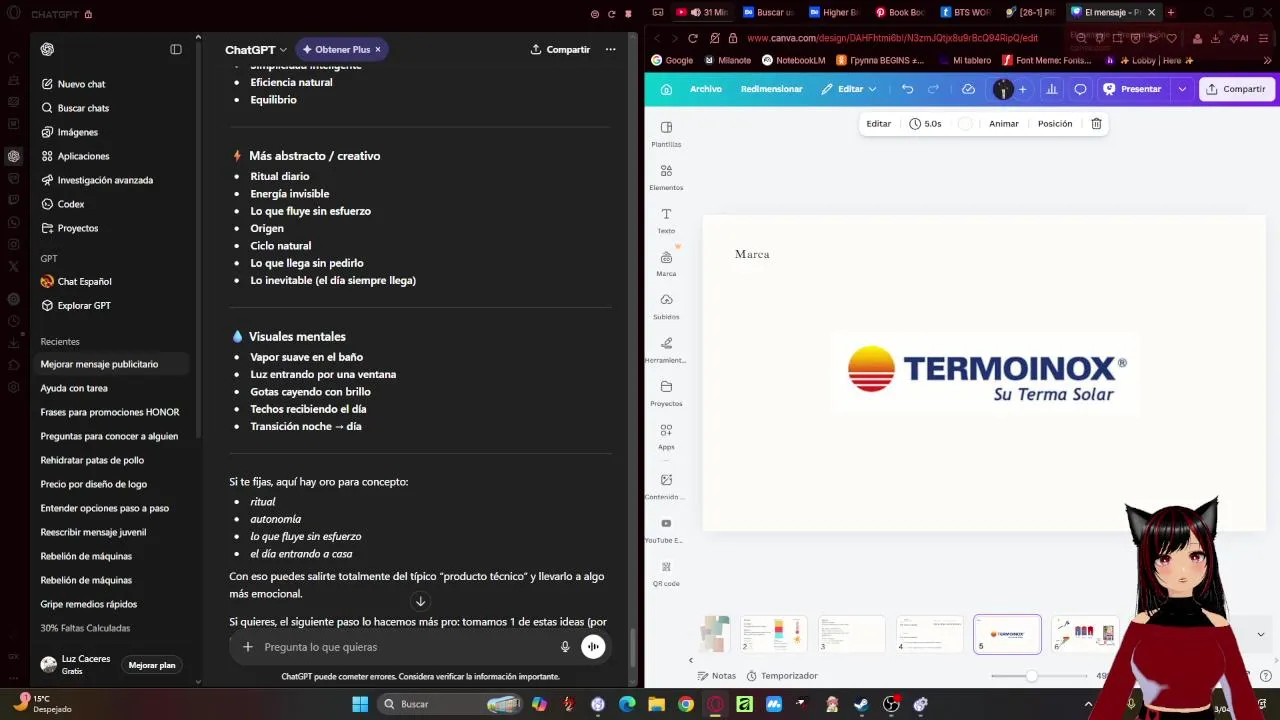Start voice mode in ChatGPT
The height and width of the screenshot is (720, 1280).
click(x=593, y=647)
